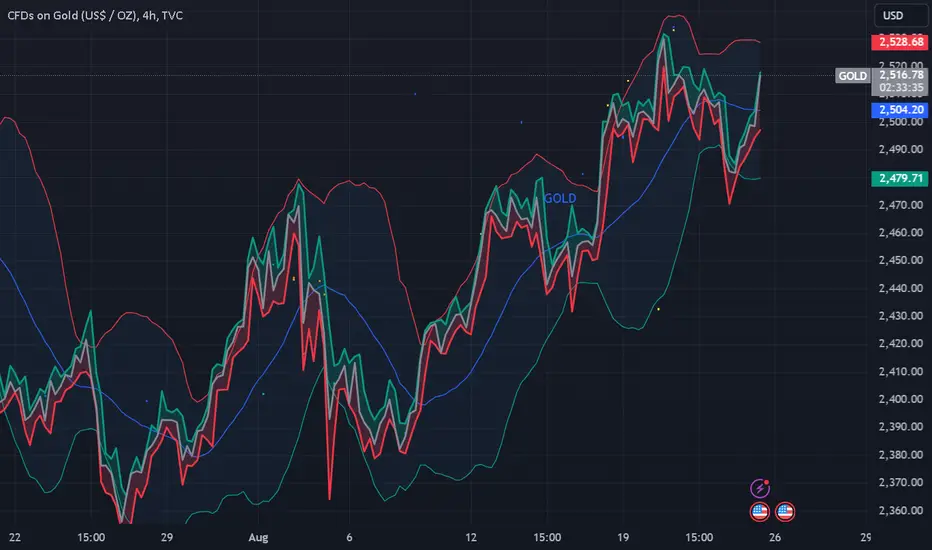Click the green 2,479.71 lower band price label
932x550 pixels.
click(900, 178)
